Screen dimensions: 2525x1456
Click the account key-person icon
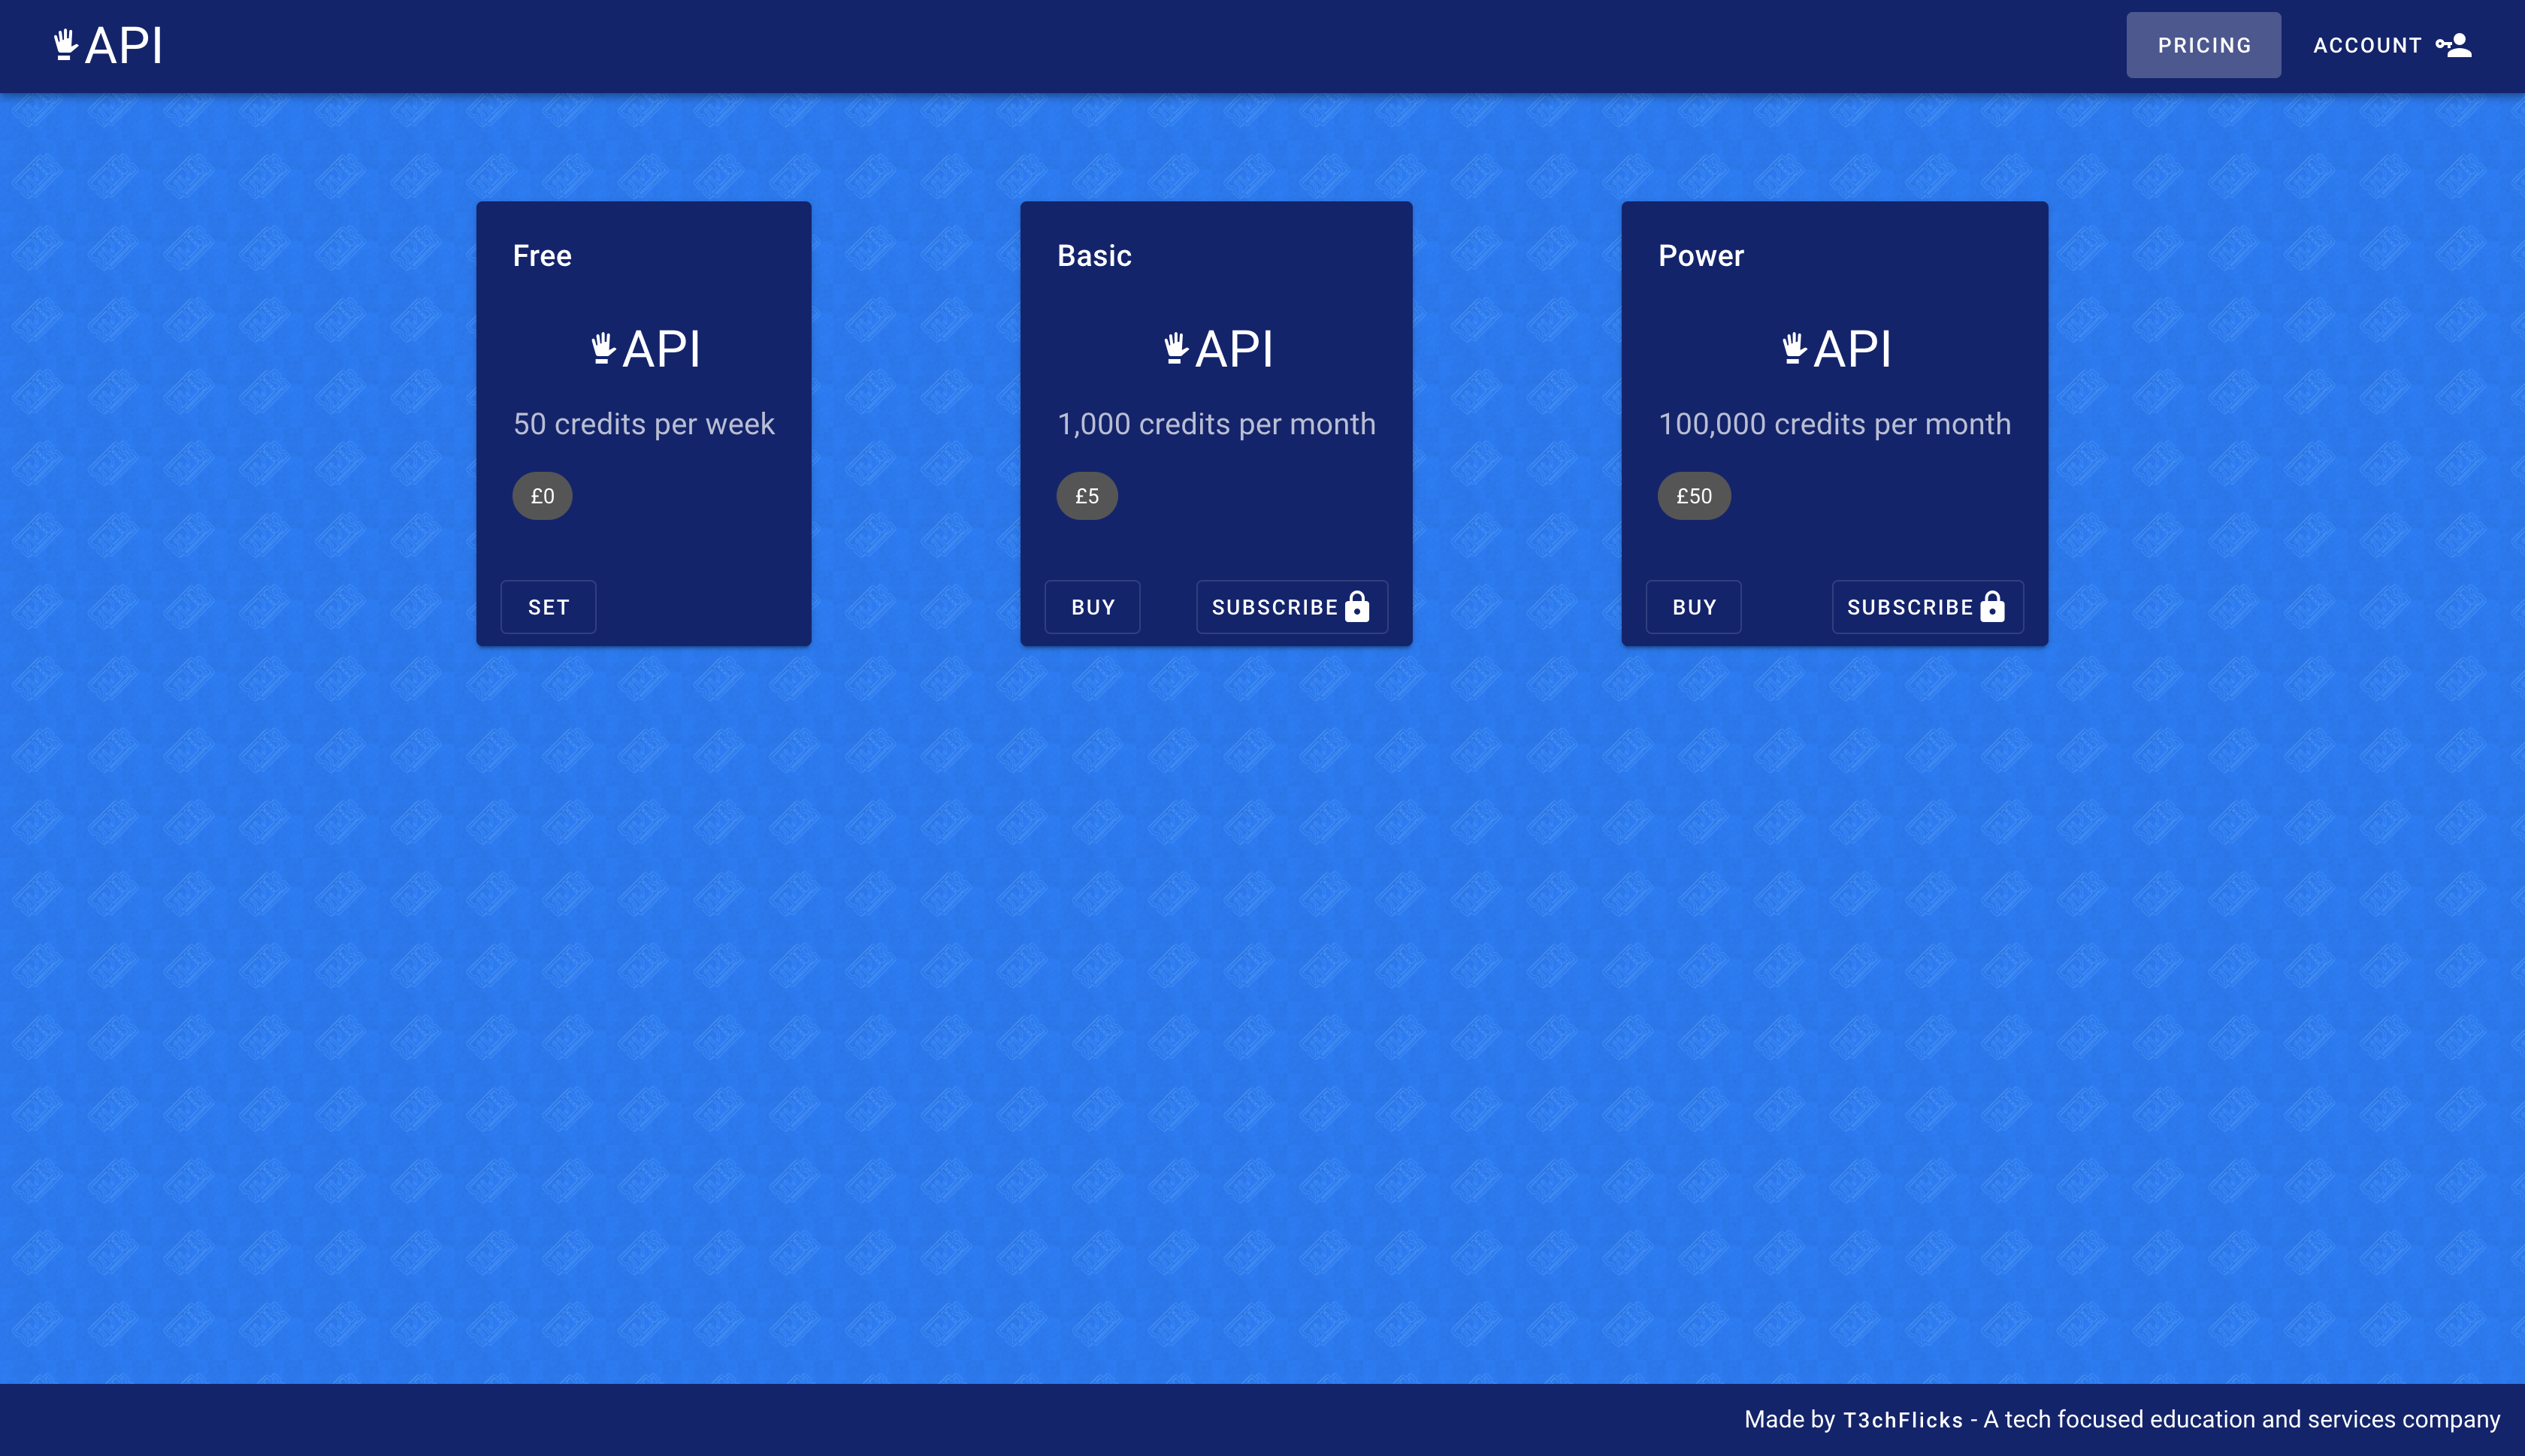(x=2453, y=45)
